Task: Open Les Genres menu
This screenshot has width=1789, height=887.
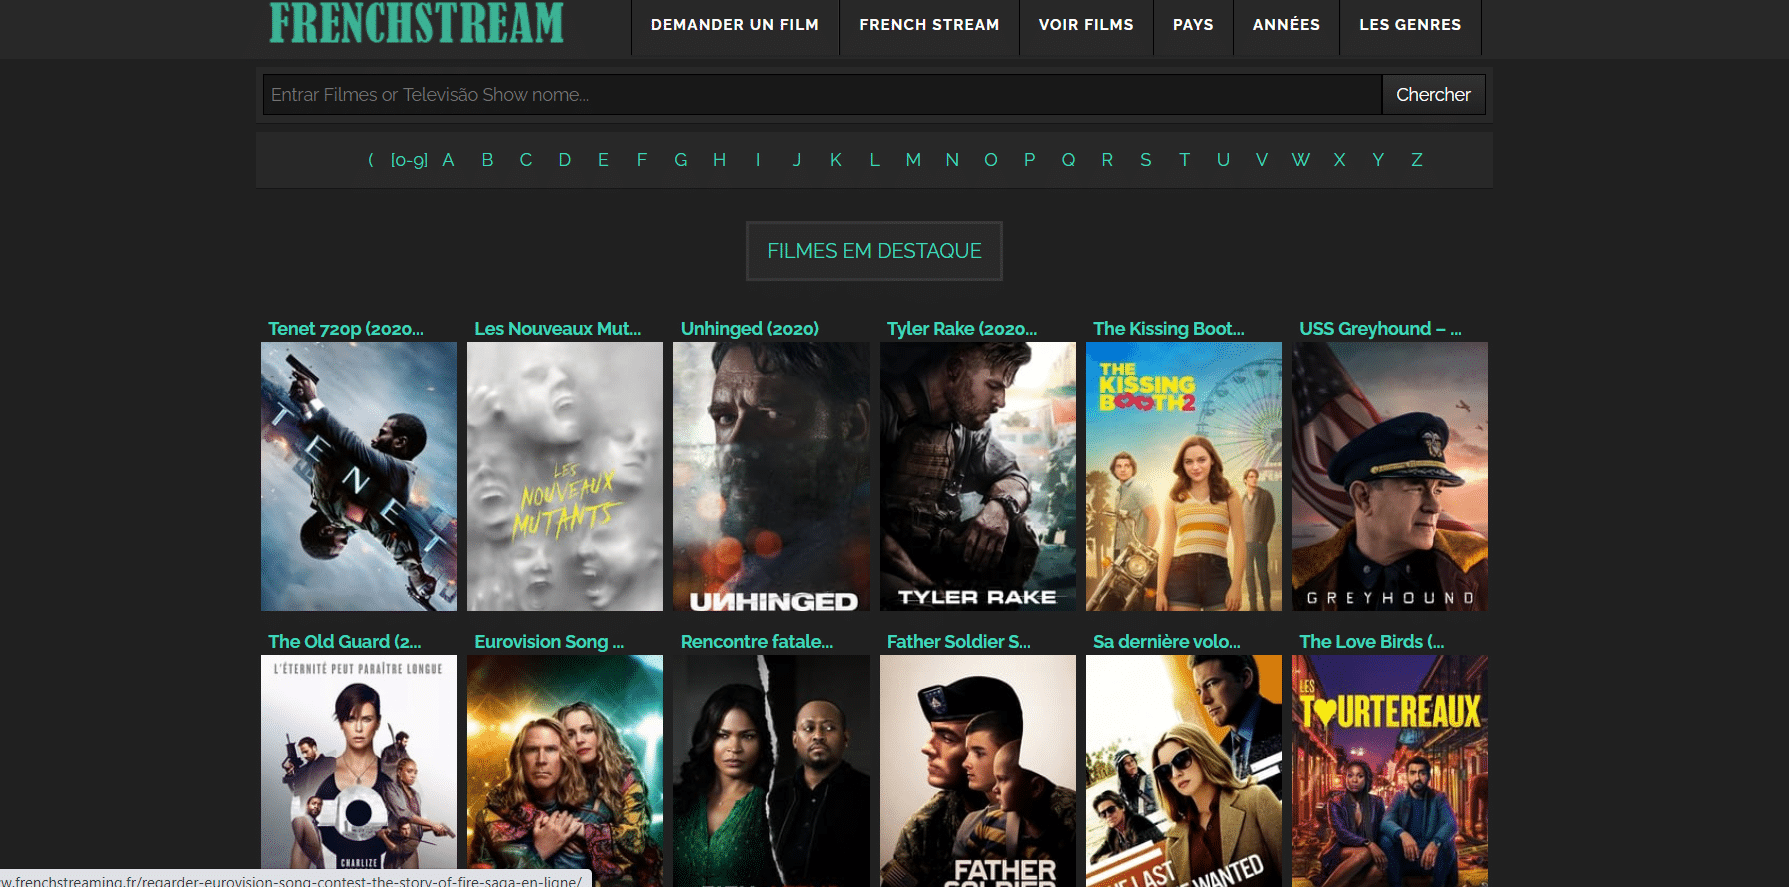Action: click(1410, 25)
